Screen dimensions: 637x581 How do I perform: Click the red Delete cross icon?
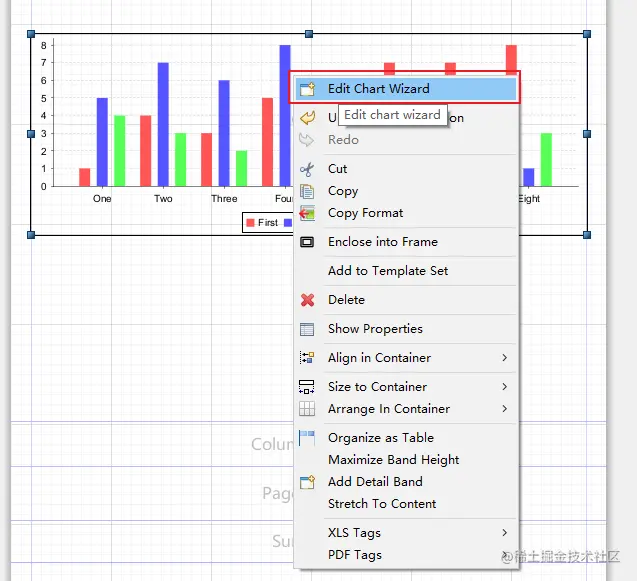tap(307, 300)
